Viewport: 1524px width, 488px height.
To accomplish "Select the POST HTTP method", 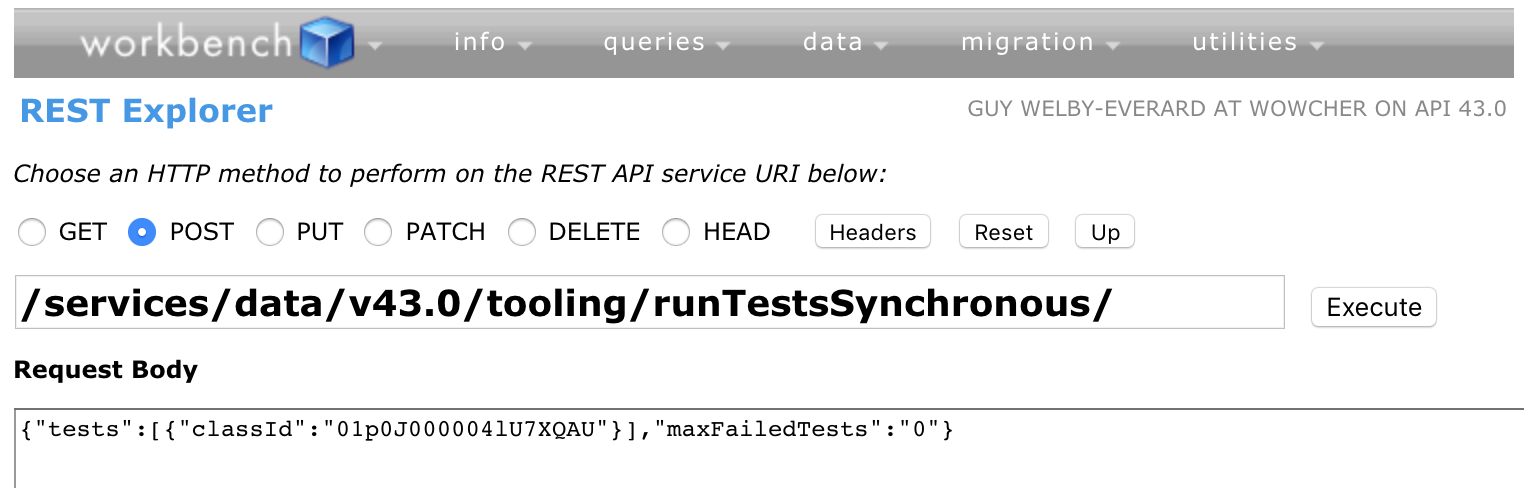I will point(142,233).
